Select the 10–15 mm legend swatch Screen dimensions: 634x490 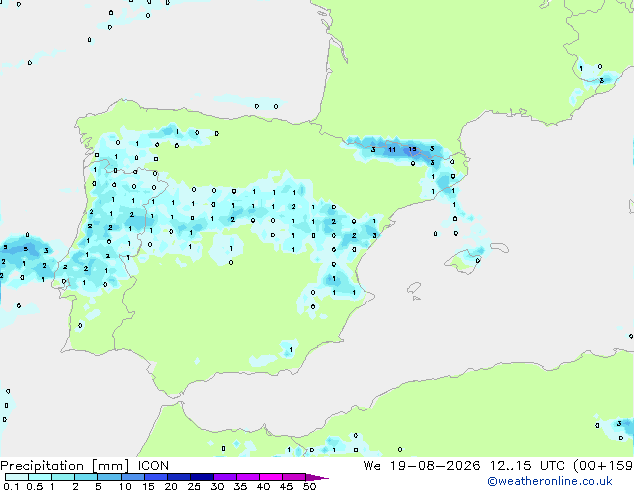click(132, 477)
